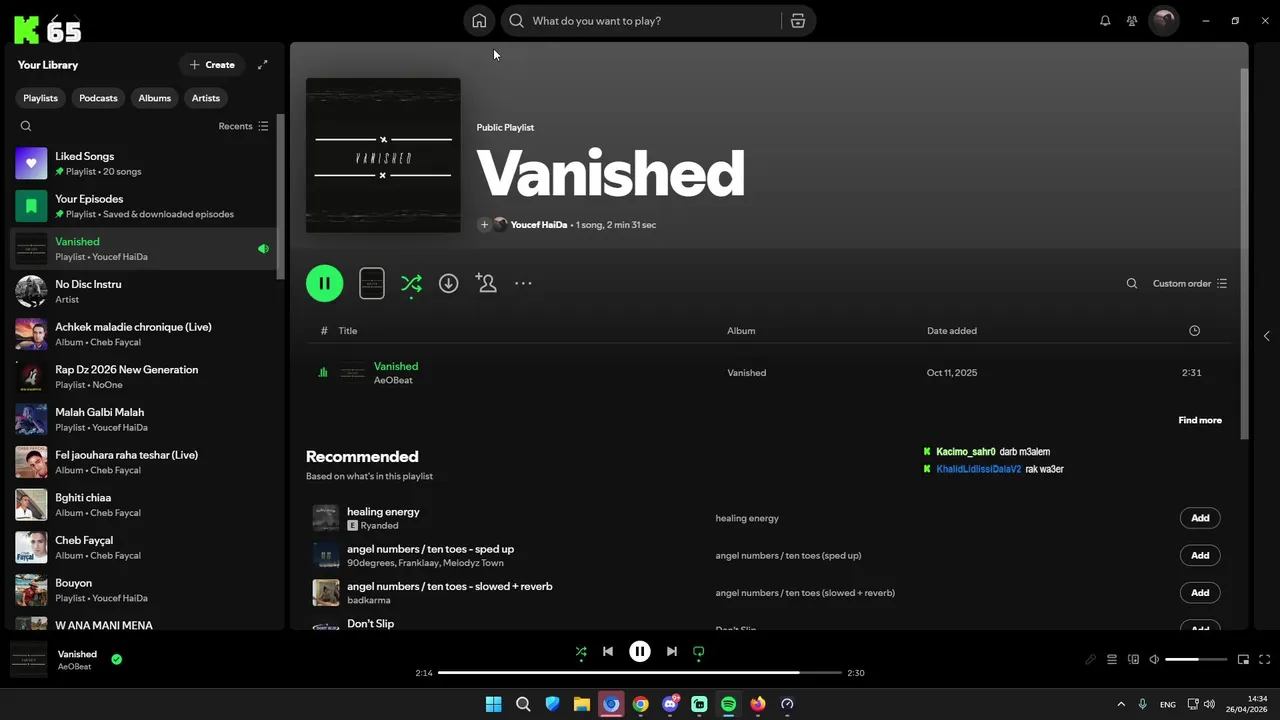Expand the right Now Playing side panel

point(1266,336)
